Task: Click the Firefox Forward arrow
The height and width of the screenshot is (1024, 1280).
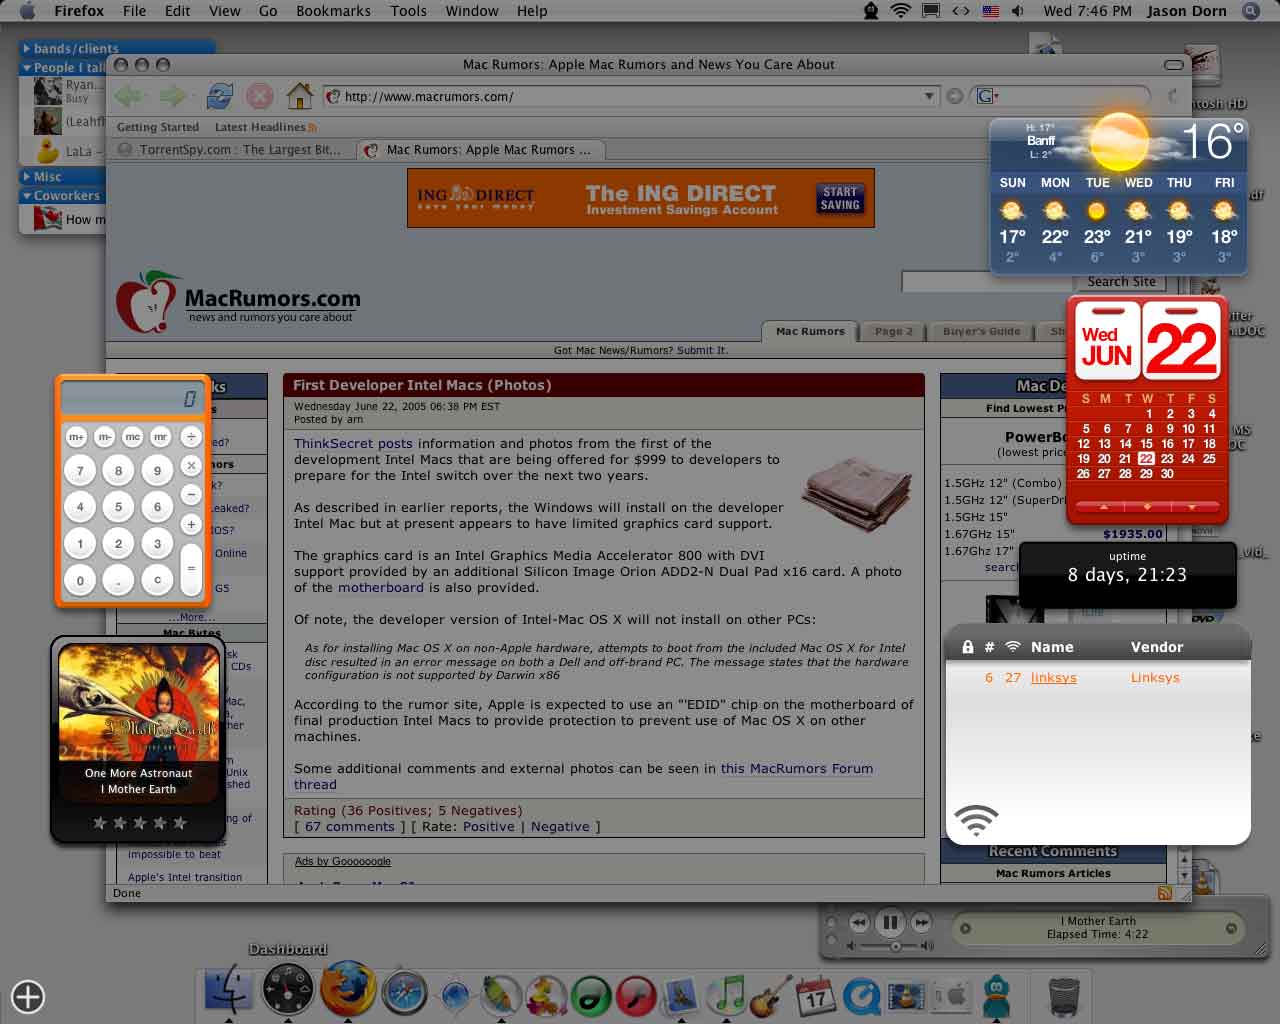Action: click(x=173, y=96)
